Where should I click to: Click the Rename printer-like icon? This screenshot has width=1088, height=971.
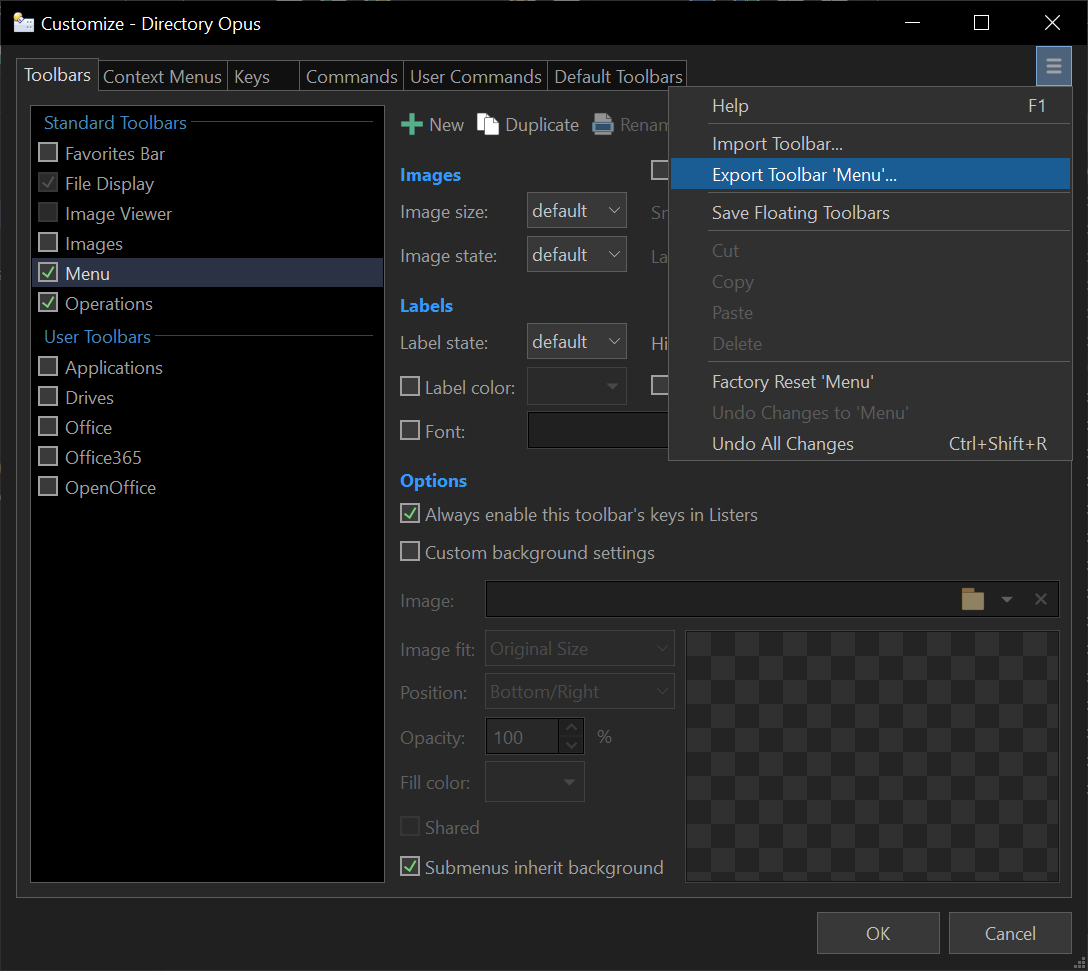point(602,124)
